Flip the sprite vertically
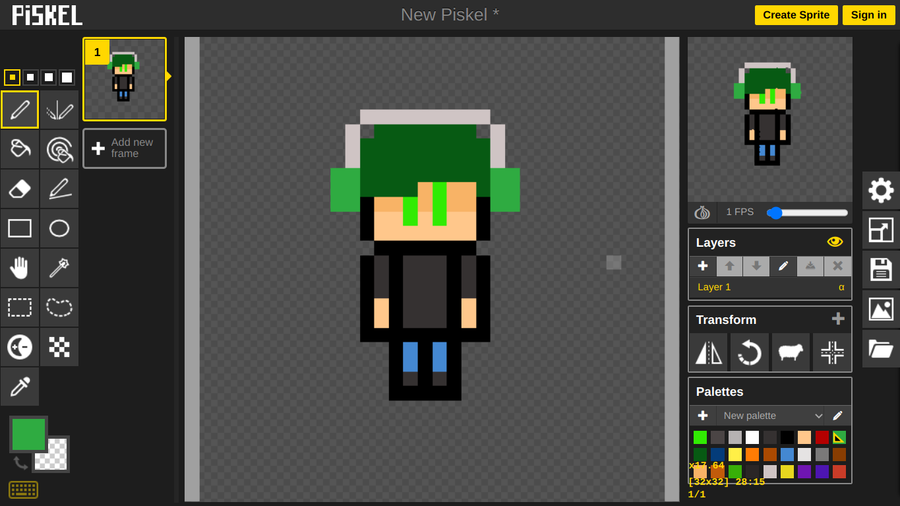 coord(708,352)
